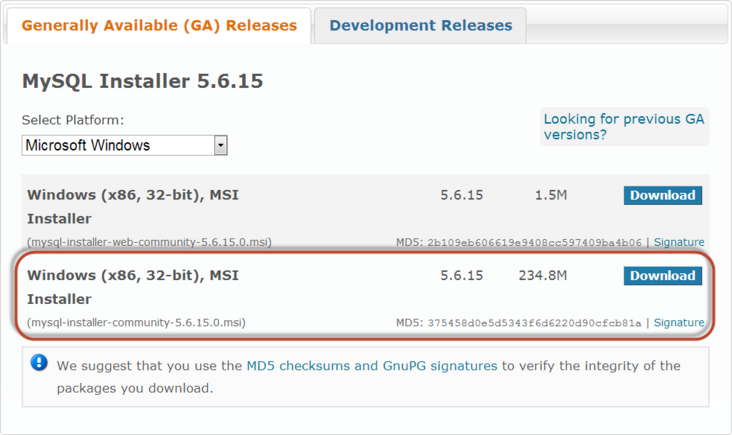
Task: Open the Generally Available (GA) Releases tab
Action: [x=159, y=25]
